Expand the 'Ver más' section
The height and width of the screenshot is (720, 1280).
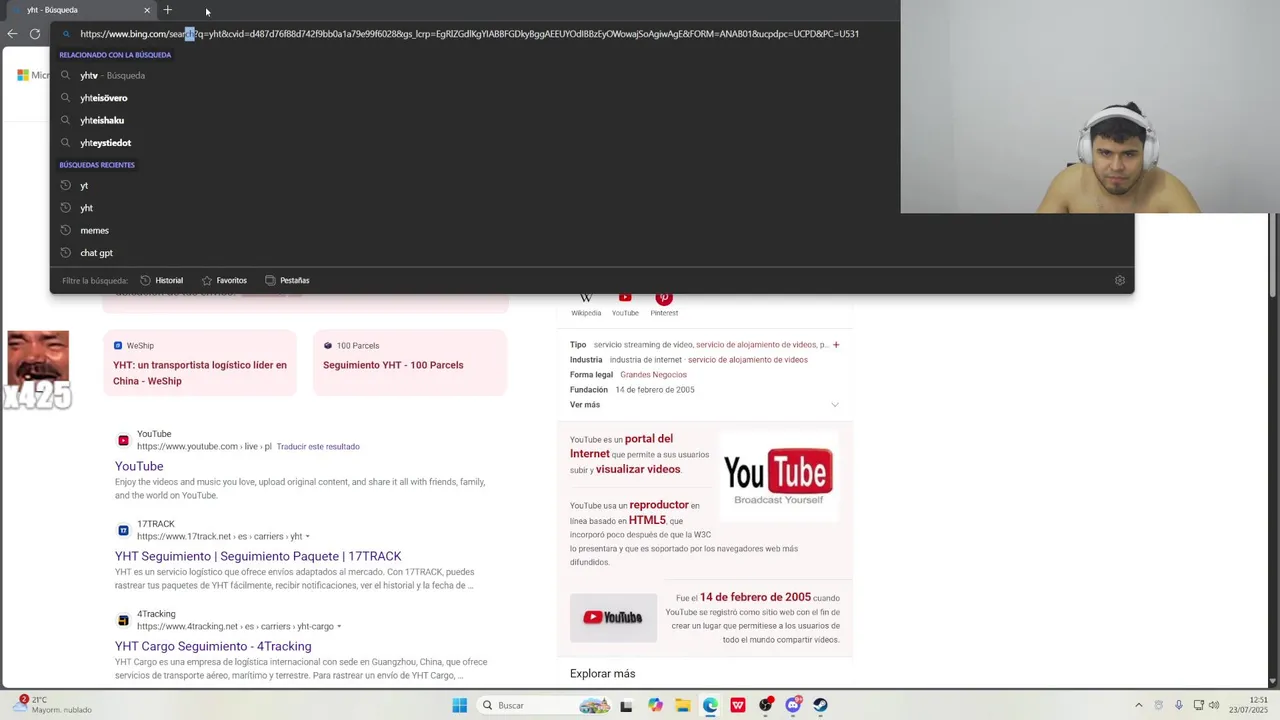point(704,405)
